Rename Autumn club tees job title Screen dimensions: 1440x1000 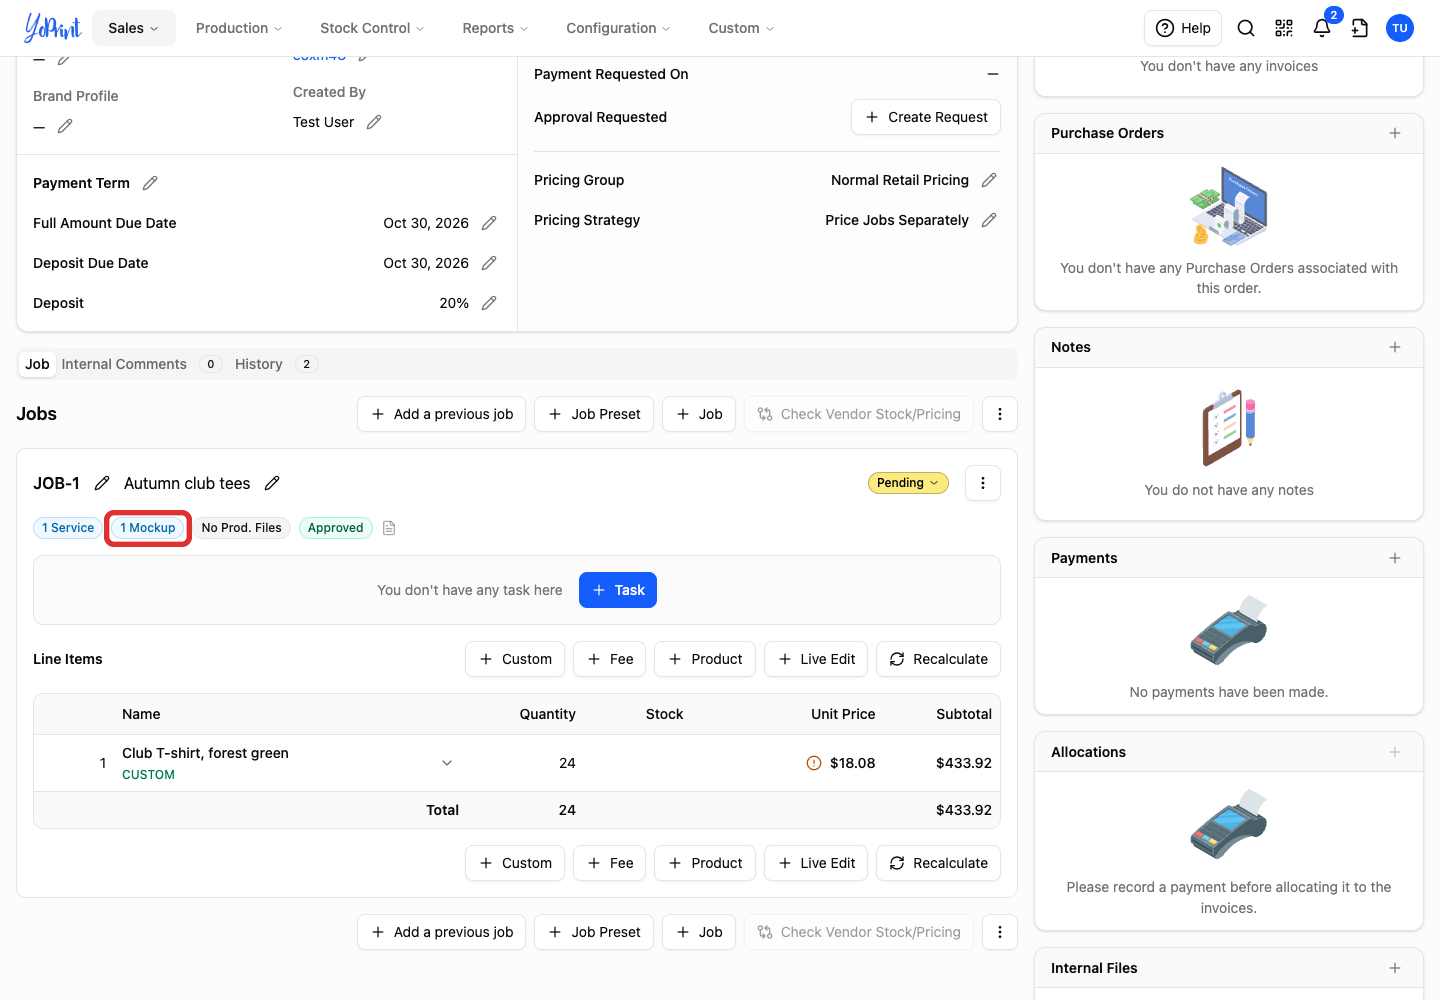[x=272, y=483]
